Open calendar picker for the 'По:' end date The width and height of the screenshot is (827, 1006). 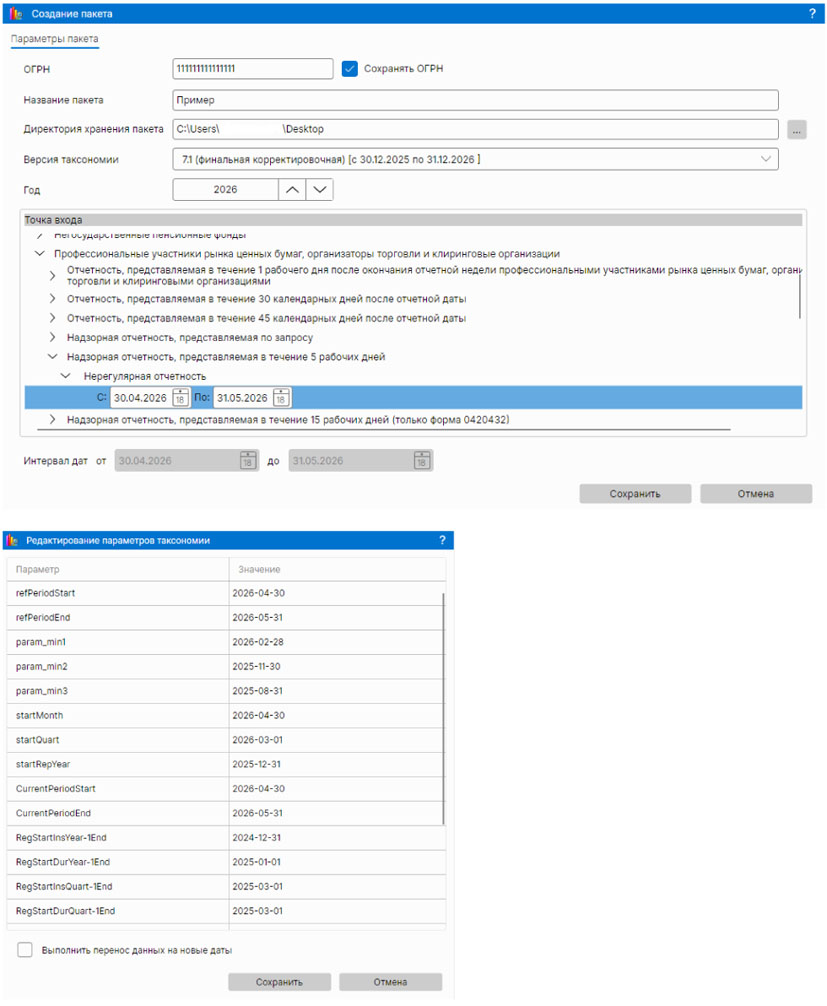tap(282, 398)
